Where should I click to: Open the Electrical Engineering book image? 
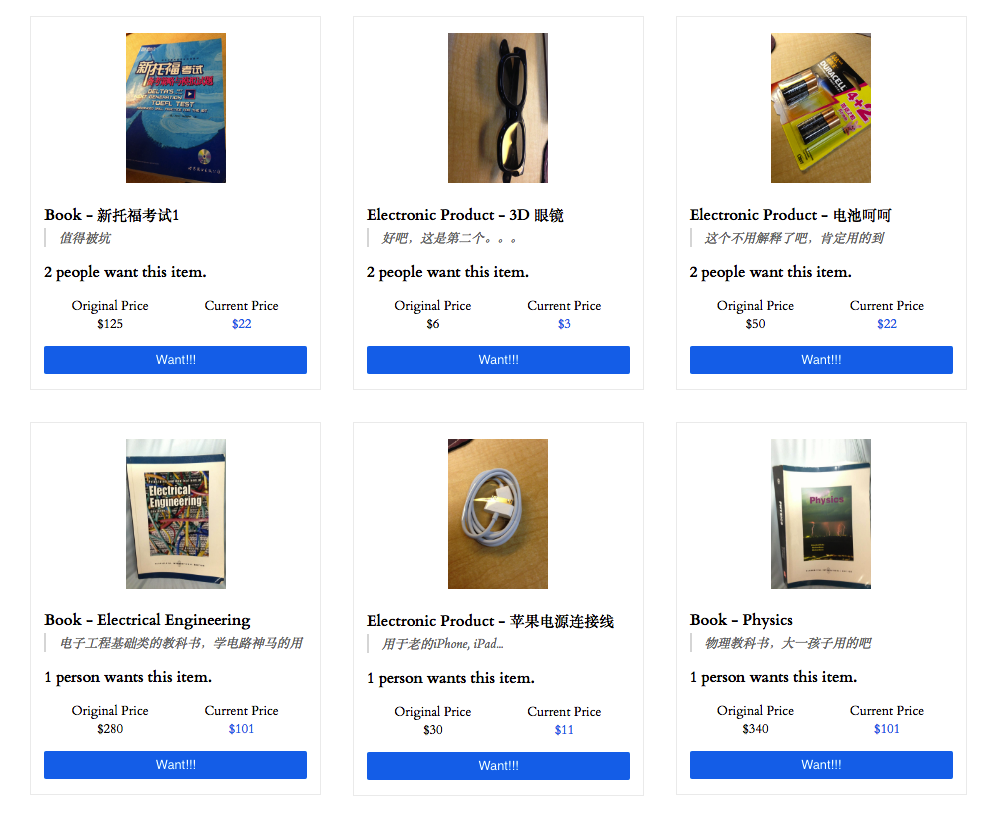click(x=176, y=513)
